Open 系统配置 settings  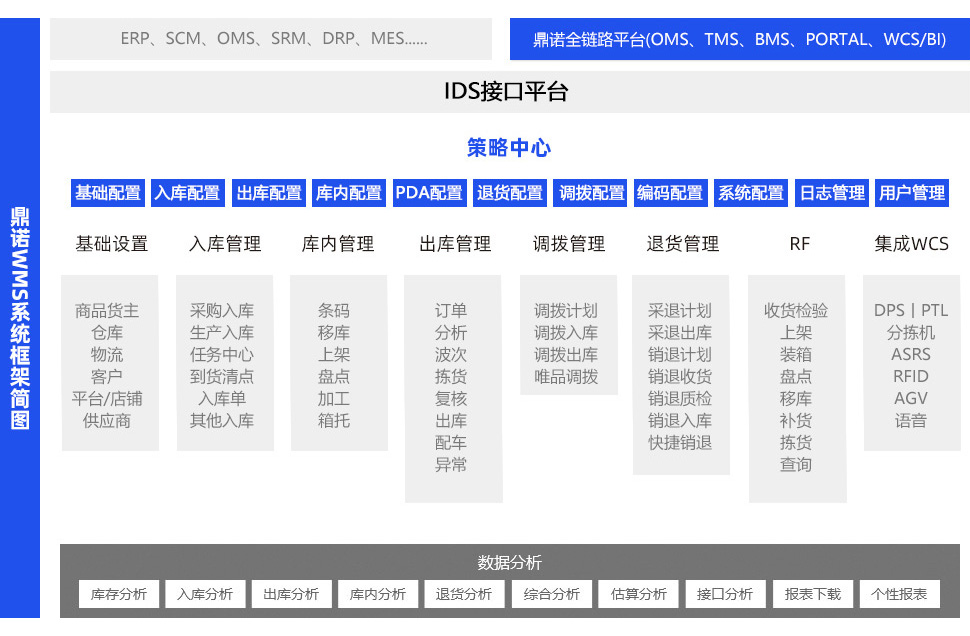click(x=750, y=193)
